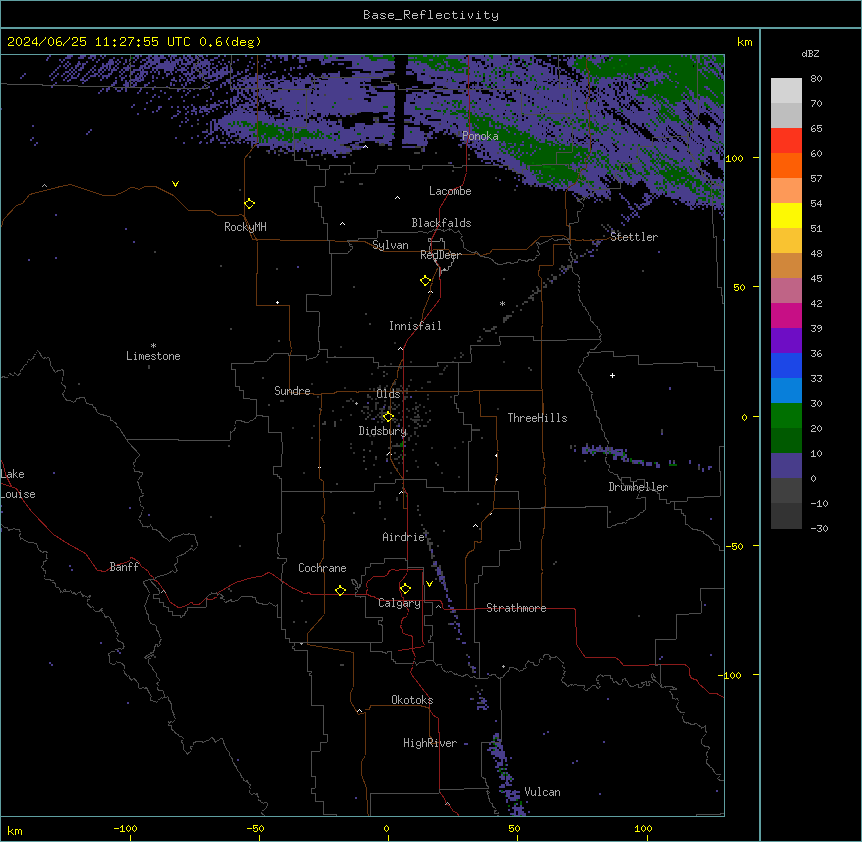
Task: Pick the lightest gray 80 dBZ legend swatch
Action: 786,90
